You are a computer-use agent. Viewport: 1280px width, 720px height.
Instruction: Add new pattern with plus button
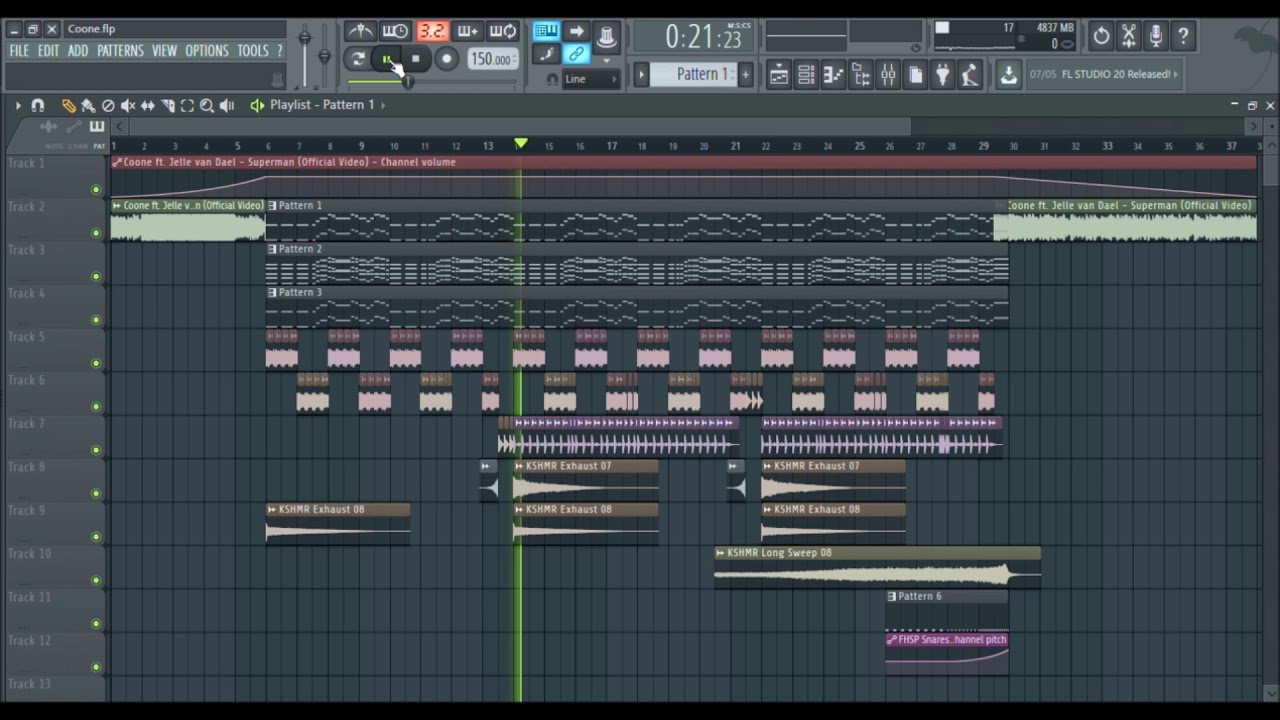tap(745, 75)
